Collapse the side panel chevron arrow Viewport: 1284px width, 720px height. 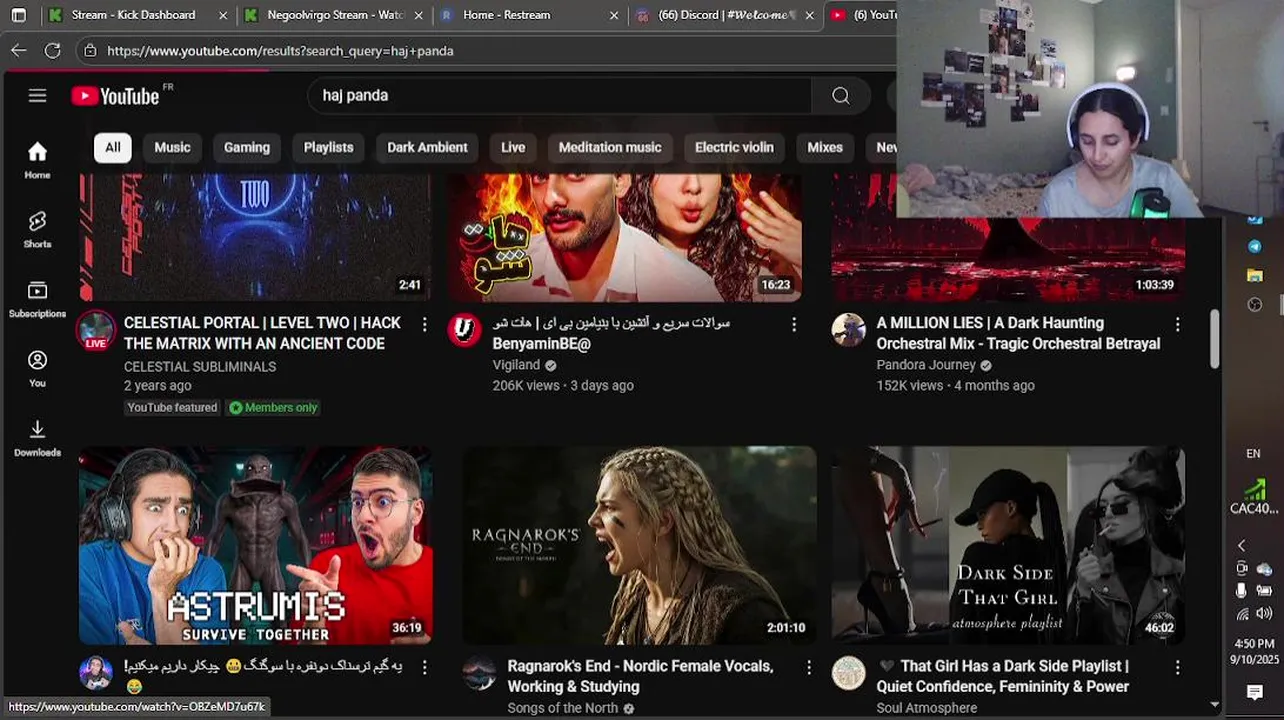pyautogui.click(x=1242, y=546)
